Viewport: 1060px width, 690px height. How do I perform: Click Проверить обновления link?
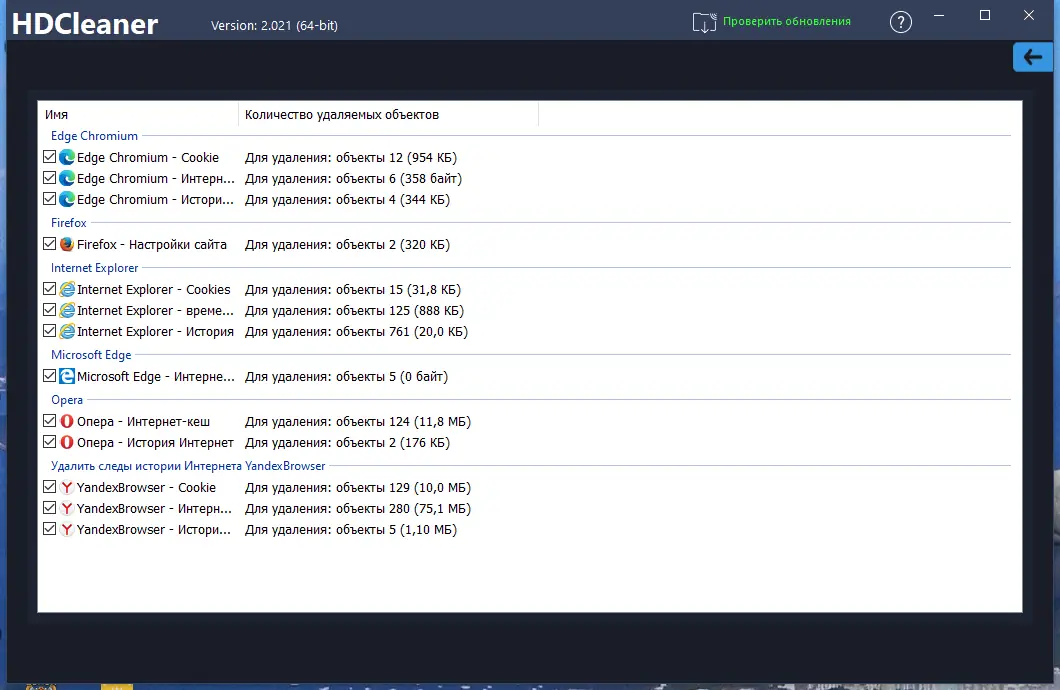(x=787, y=22)
